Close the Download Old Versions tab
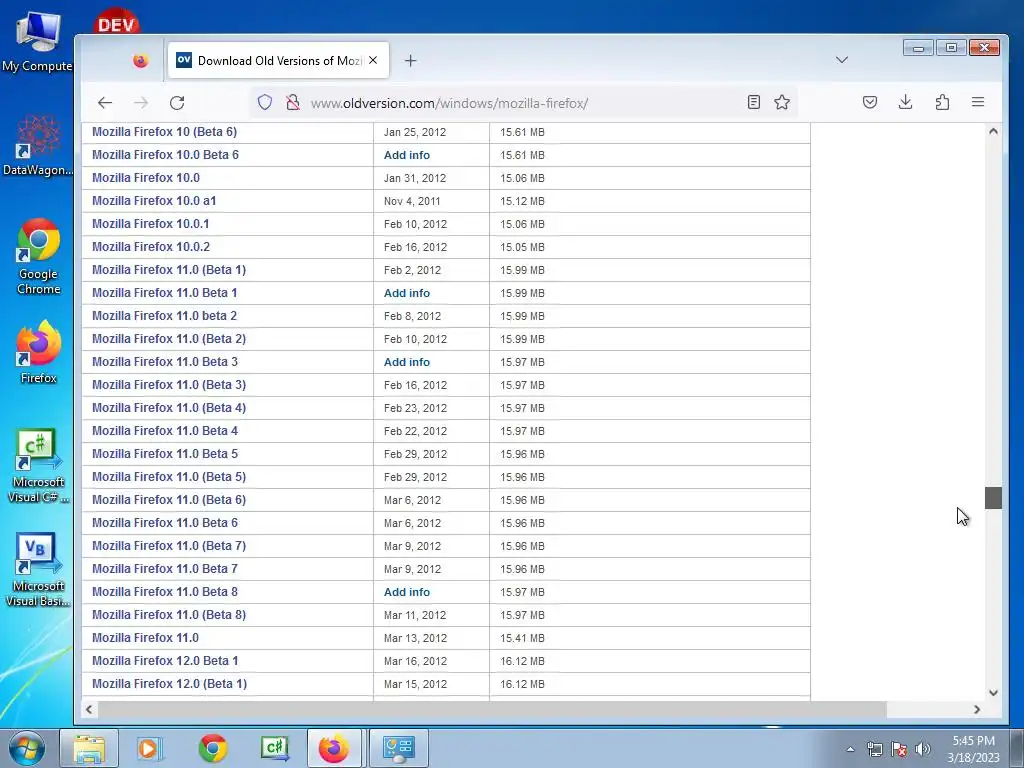The height and width of the screenshot is (768, 1024). coord(373,60)
